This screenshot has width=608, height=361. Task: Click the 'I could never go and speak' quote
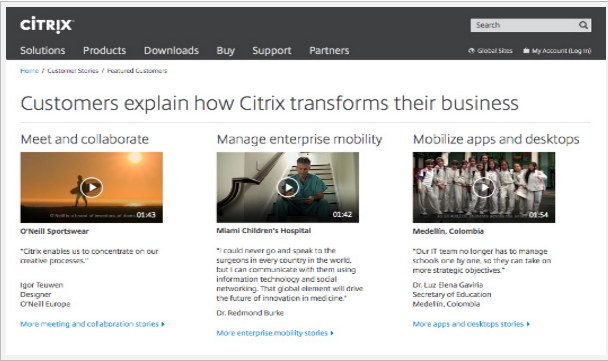290,275
